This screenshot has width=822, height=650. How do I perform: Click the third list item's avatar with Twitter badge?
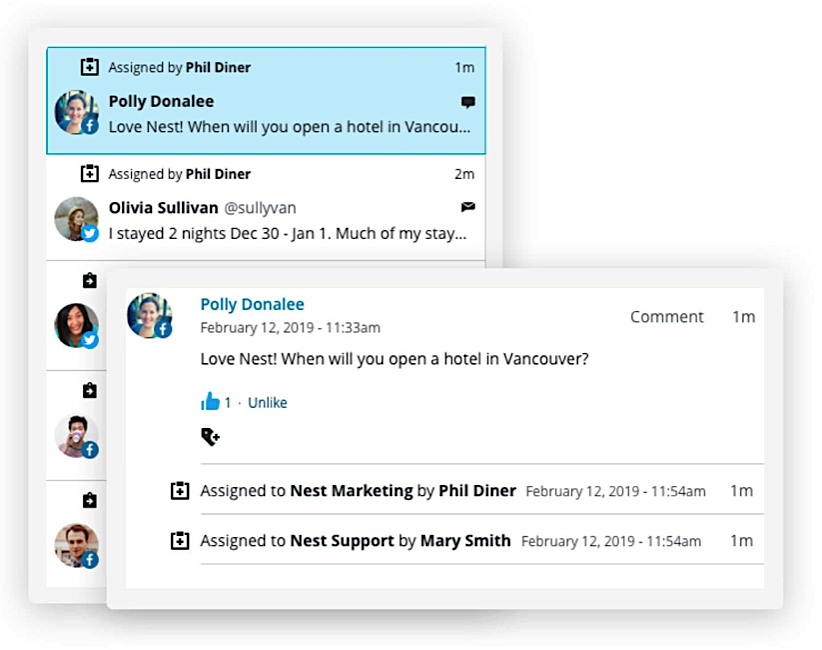tap(77, 326)
